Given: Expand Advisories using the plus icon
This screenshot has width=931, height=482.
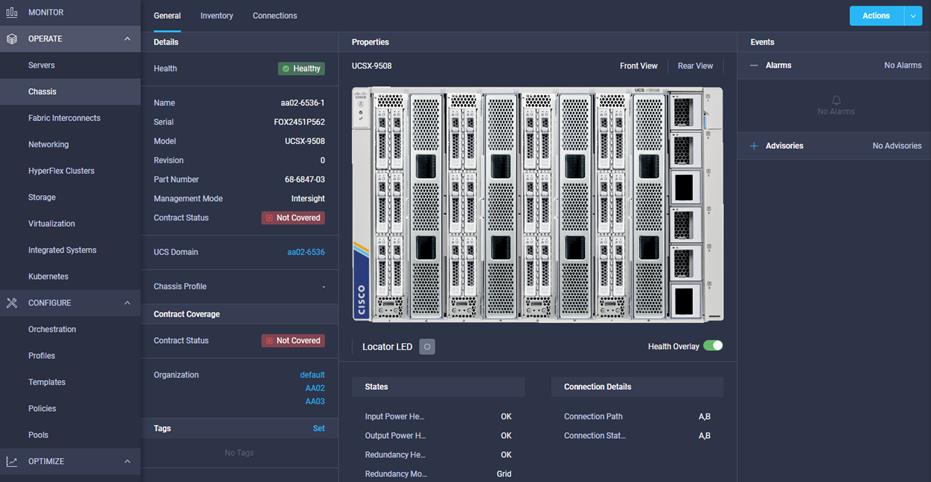Looking at the screenshot, I should [754, 146].
